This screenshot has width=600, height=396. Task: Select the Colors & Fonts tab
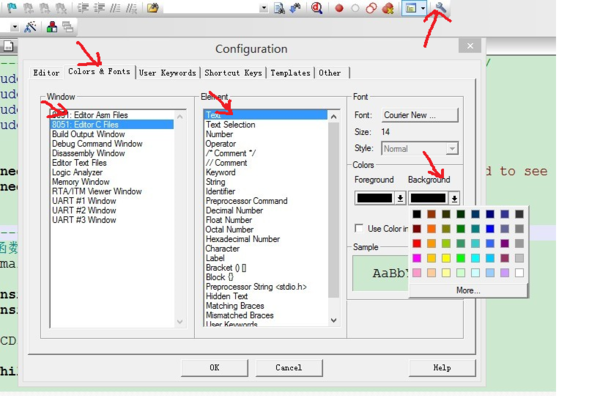tap(99, 72)
